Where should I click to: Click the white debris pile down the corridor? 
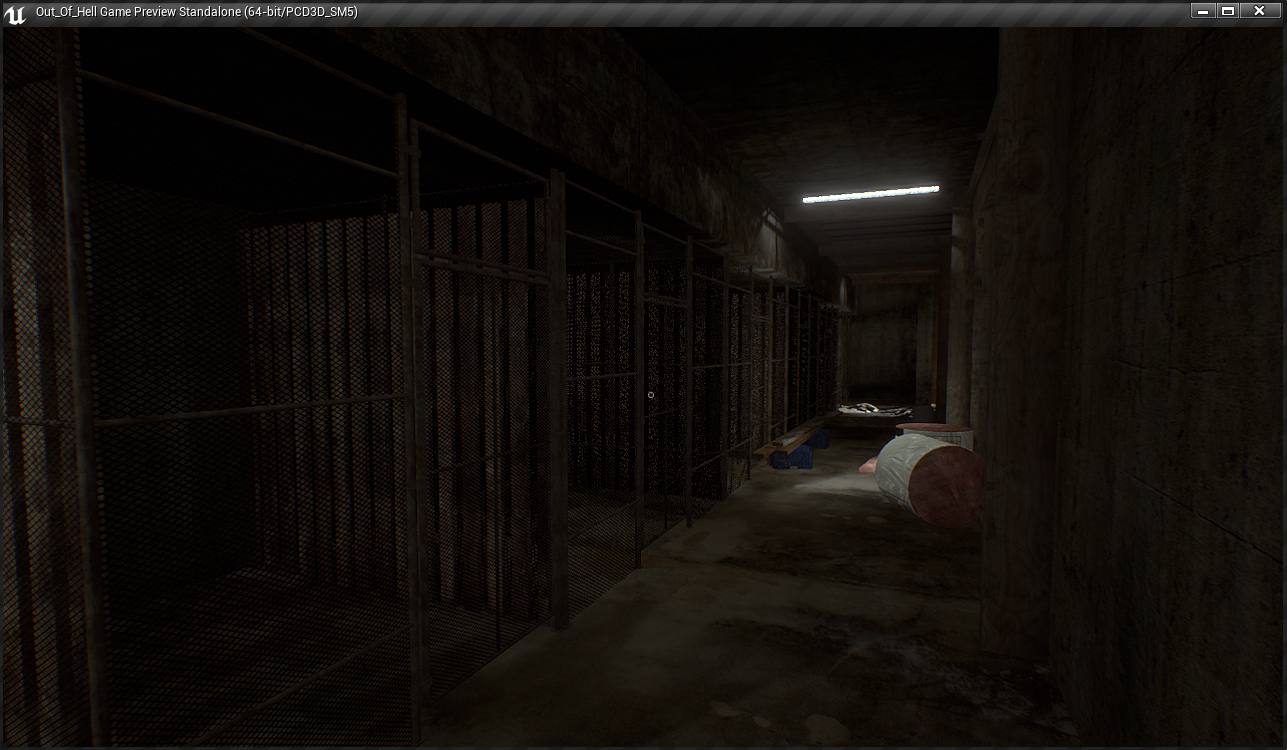(x=873, y=408)
